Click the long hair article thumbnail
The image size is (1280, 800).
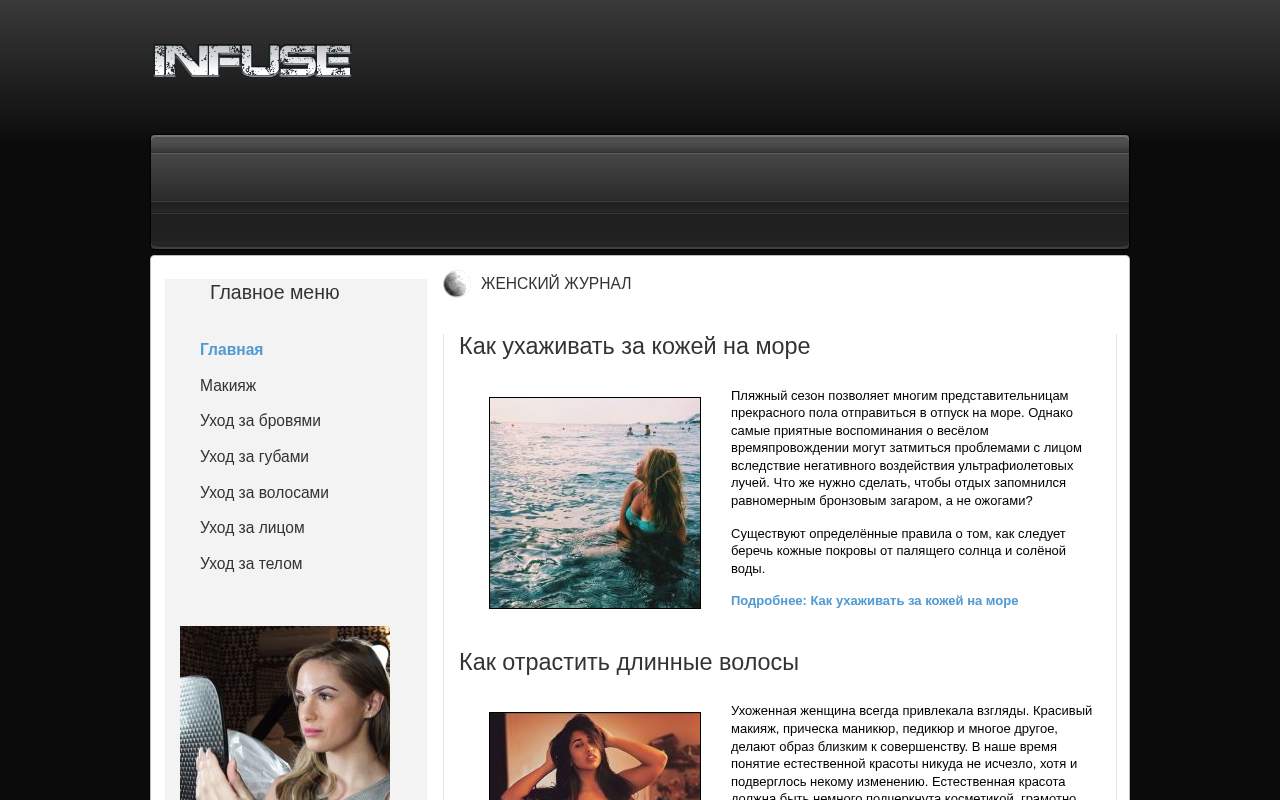click(595, 756)
